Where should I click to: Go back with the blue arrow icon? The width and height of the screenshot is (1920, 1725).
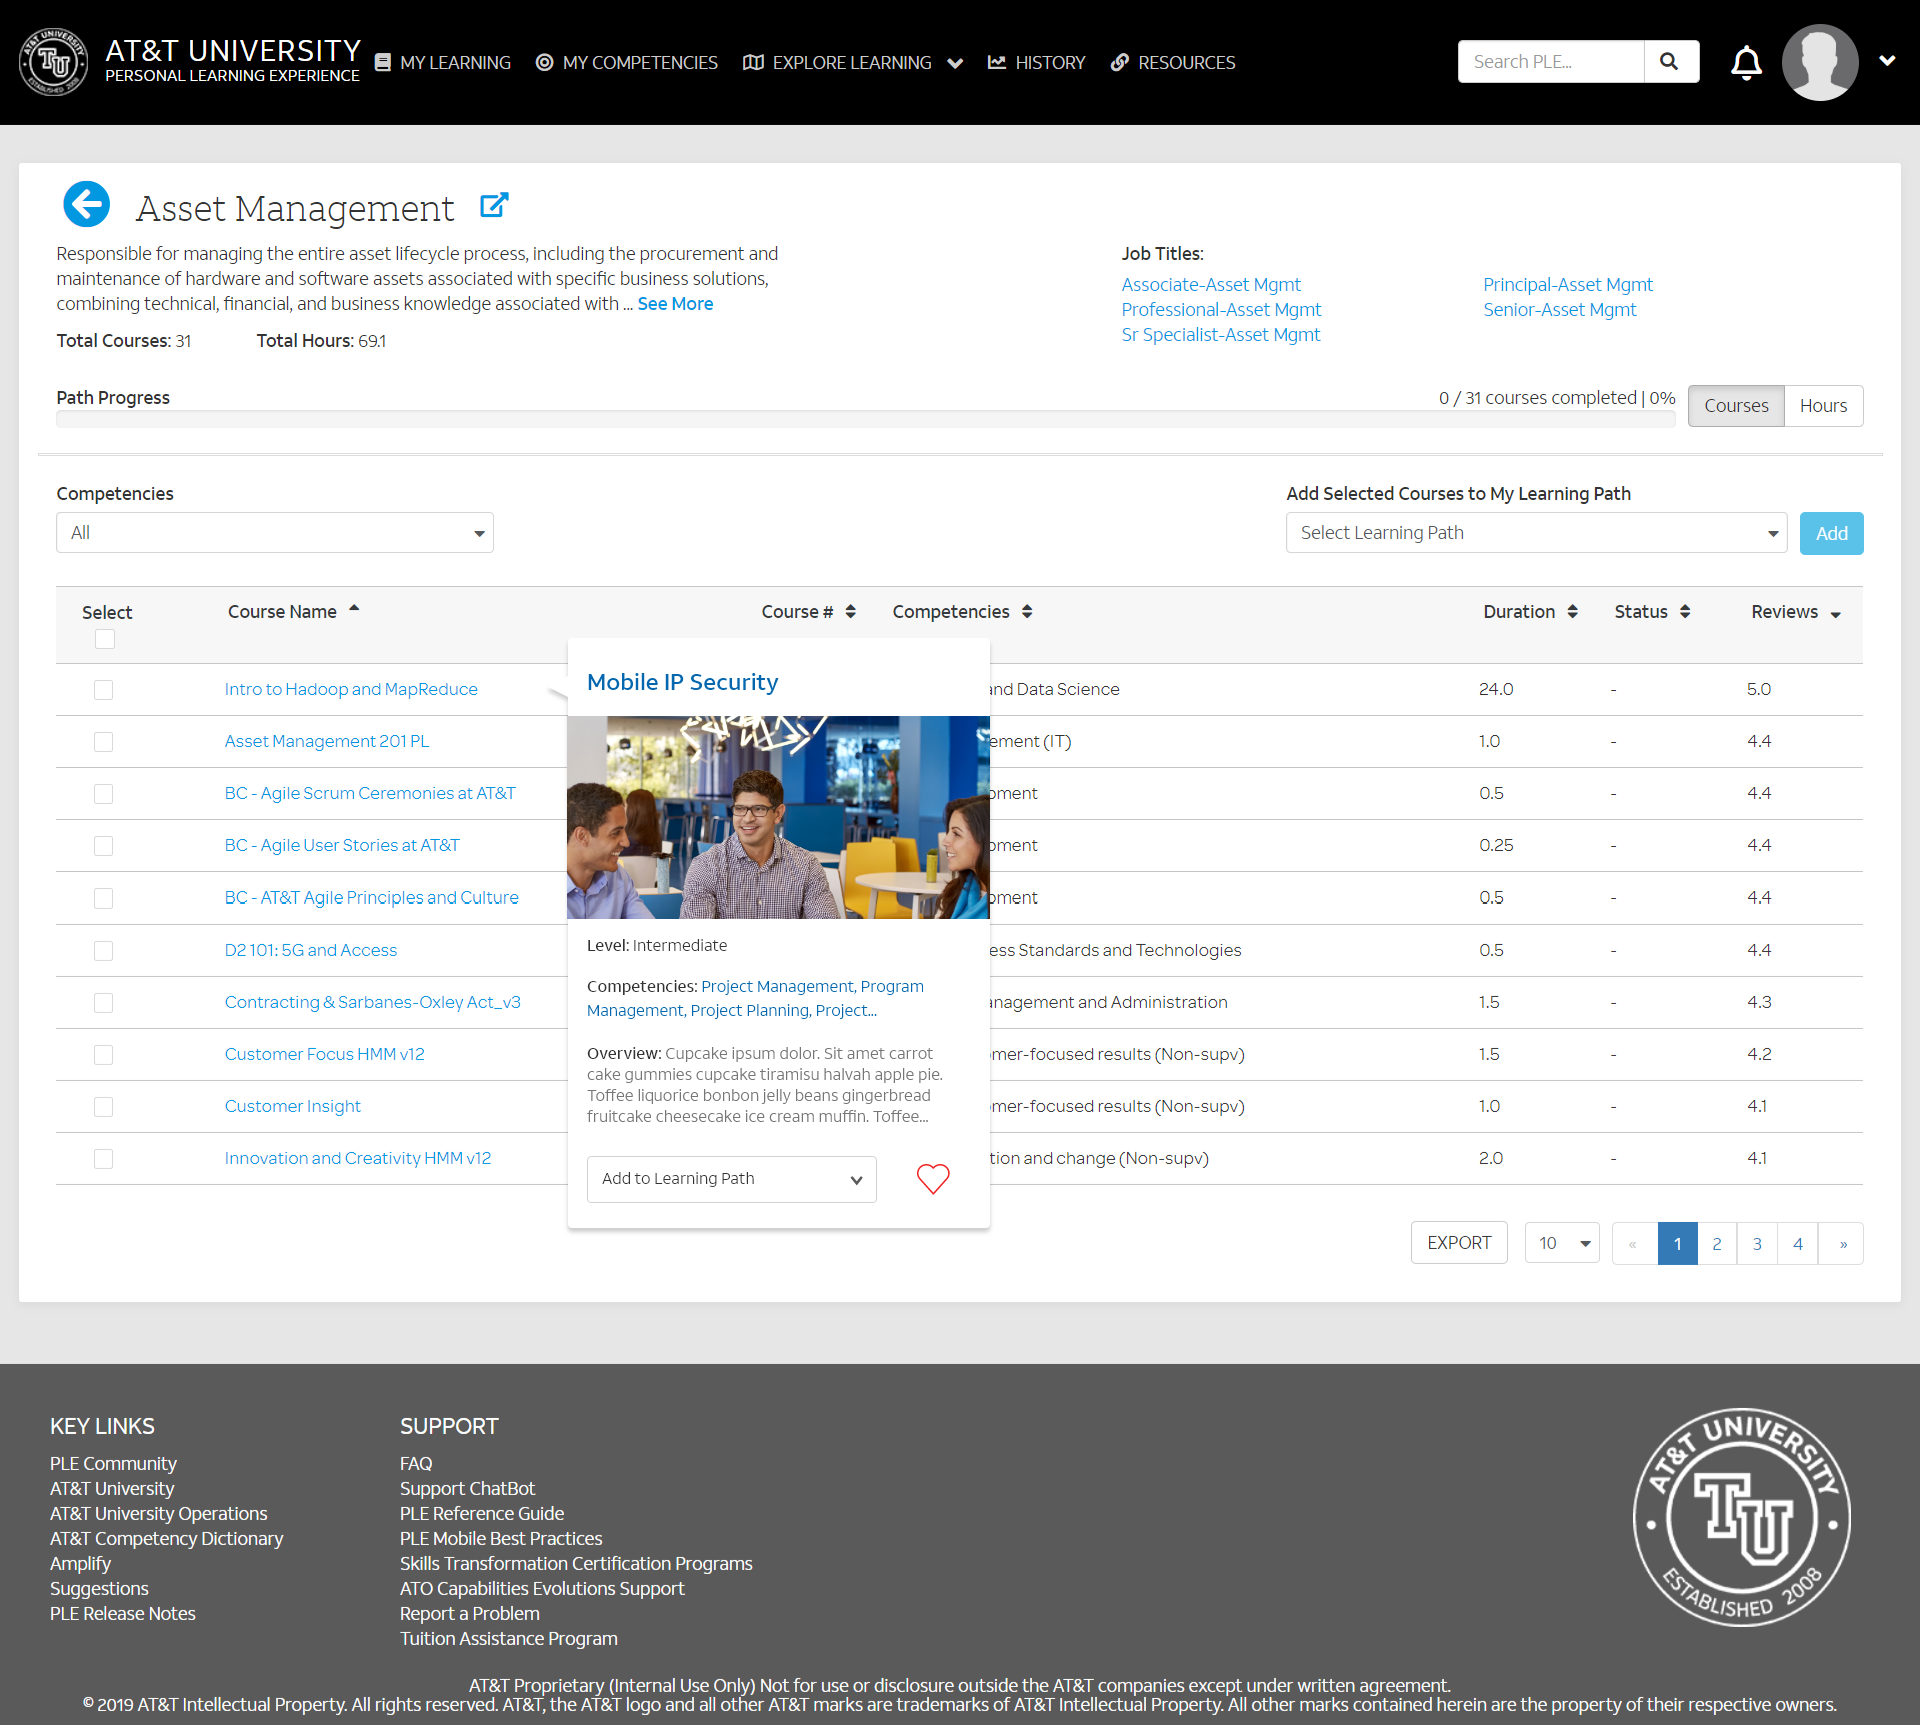(87, 204)
